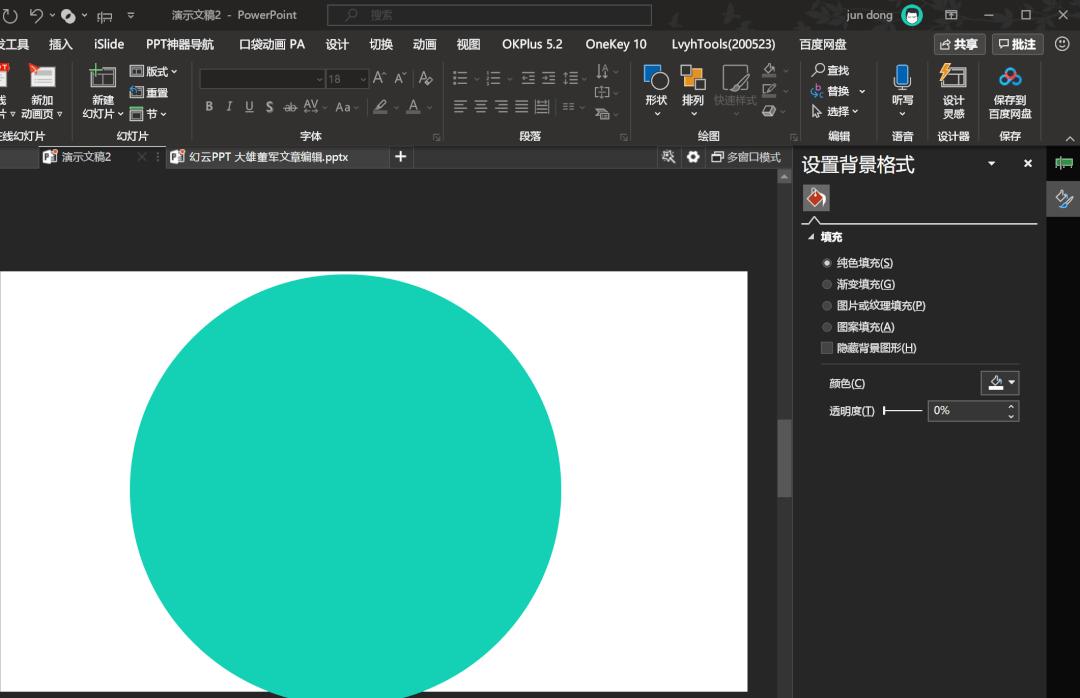Select the 纯色填充 radio button
Viewport: 1080px width, 698px height.
pyautogui.click(x=828, y=262)
